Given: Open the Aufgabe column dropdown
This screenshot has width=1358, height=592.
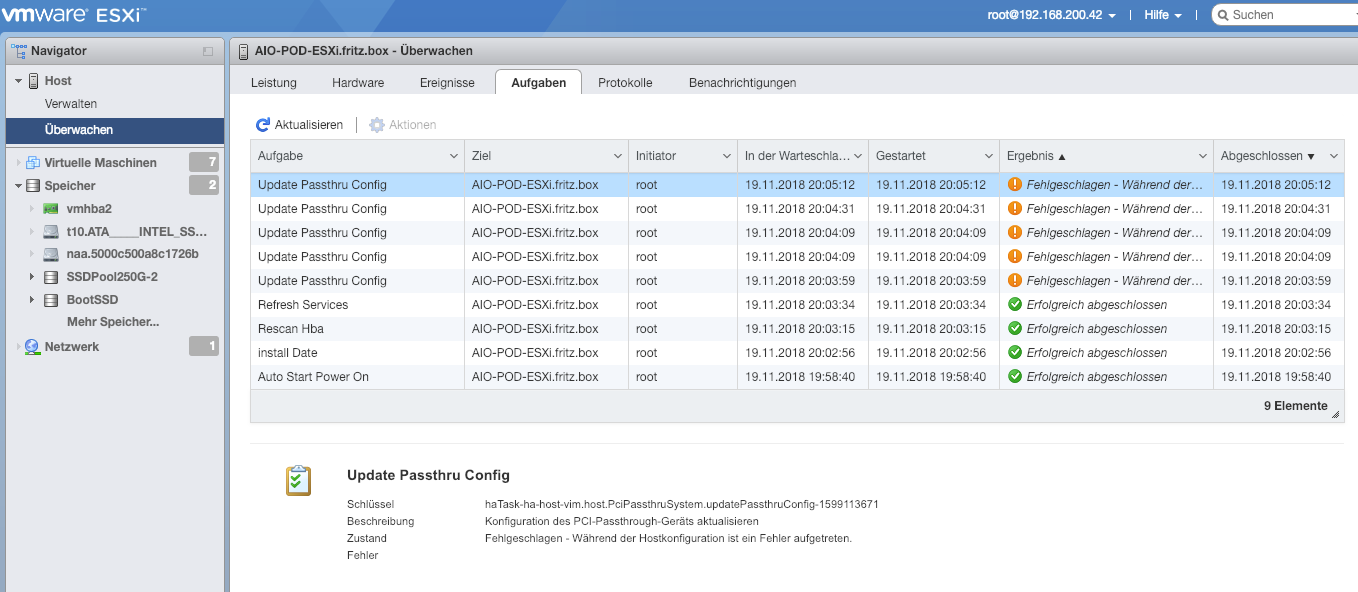Looking at the screenshot, I should click(454, 157).
